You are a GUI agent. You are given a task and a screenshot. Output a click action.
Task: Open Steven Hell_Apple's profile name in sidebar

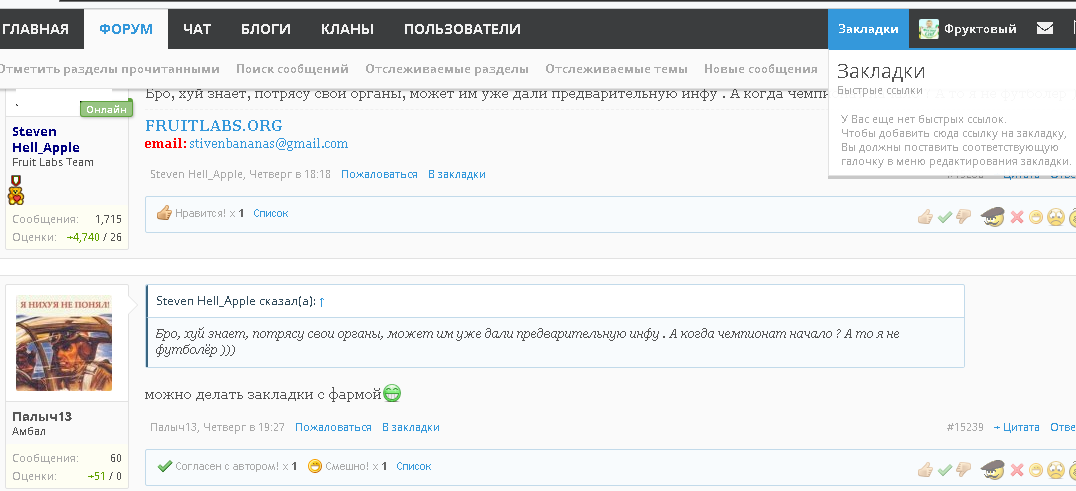pyautogui.click(x=46, y=139)
